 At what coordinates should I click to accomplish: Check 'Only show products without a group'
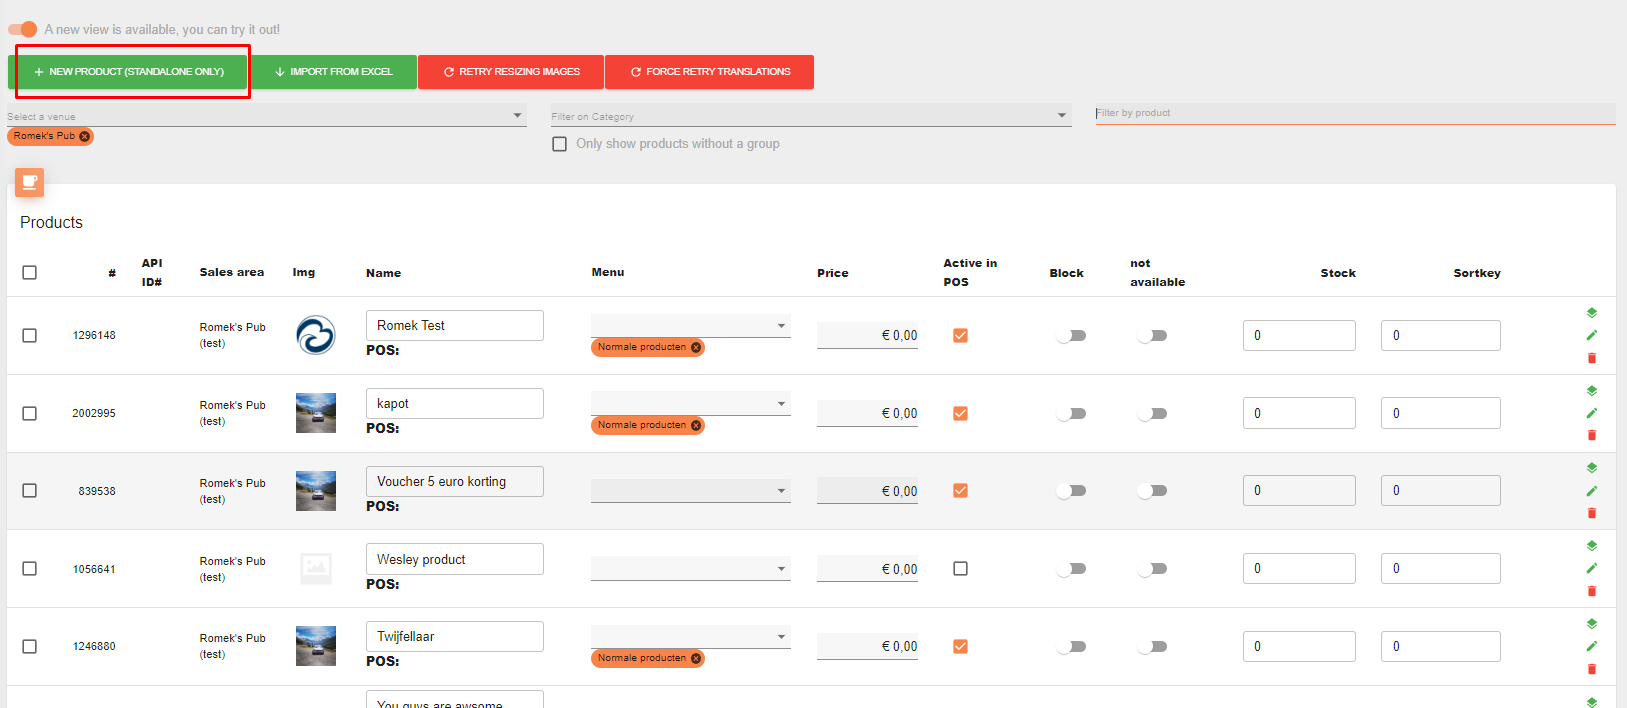point(560,144)
